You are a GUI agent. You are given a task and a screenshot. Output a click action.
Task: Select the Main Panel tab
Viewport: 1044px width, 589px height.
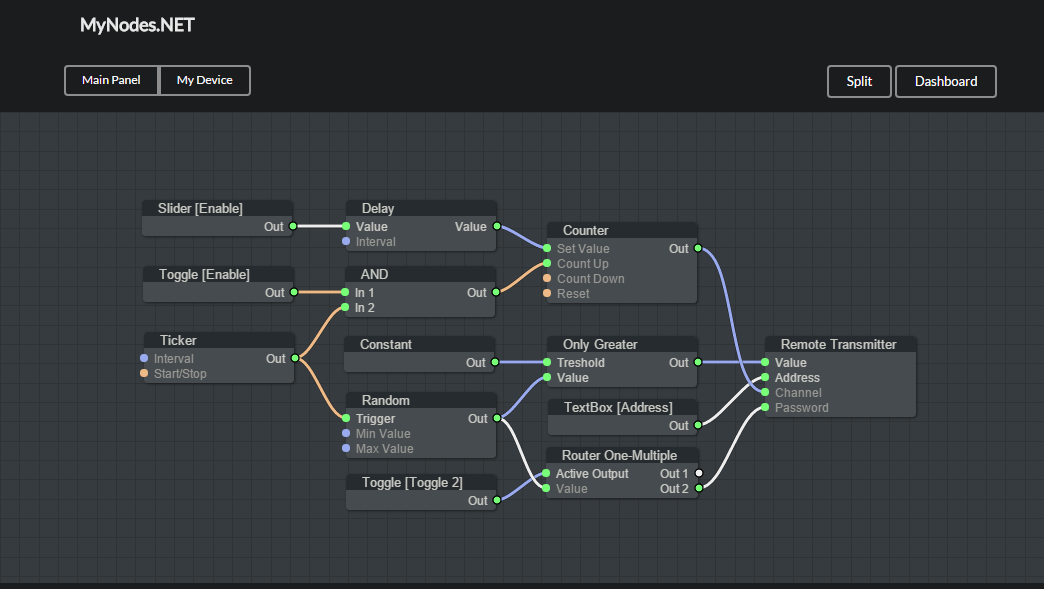pyautogui.click(x=111, y=80)
